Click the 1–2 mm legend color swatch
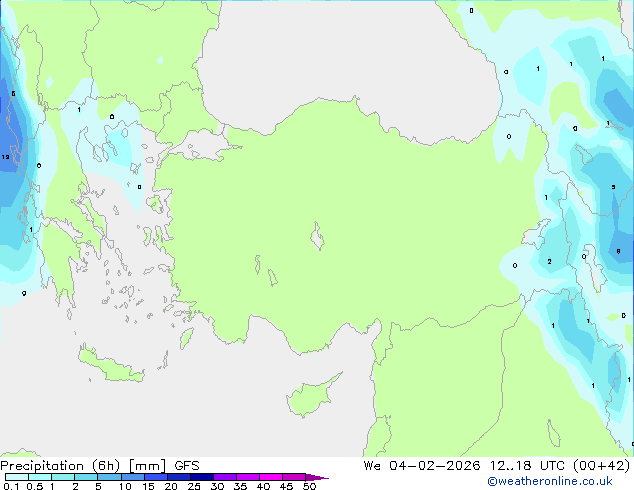 click(x=63, y=477)
